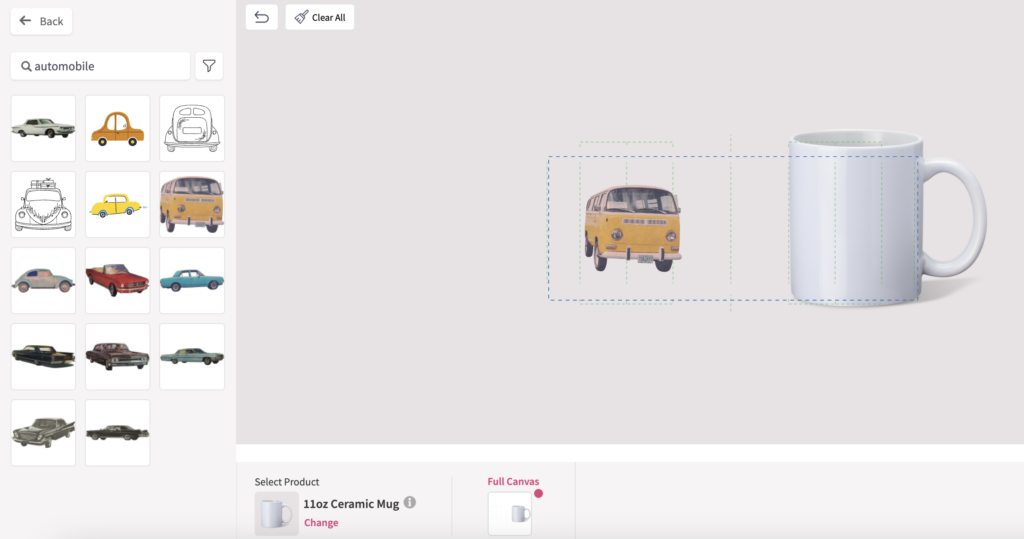
Task: Pick the line-drawn beetle rear view clipart
Action: coord(192,128)
